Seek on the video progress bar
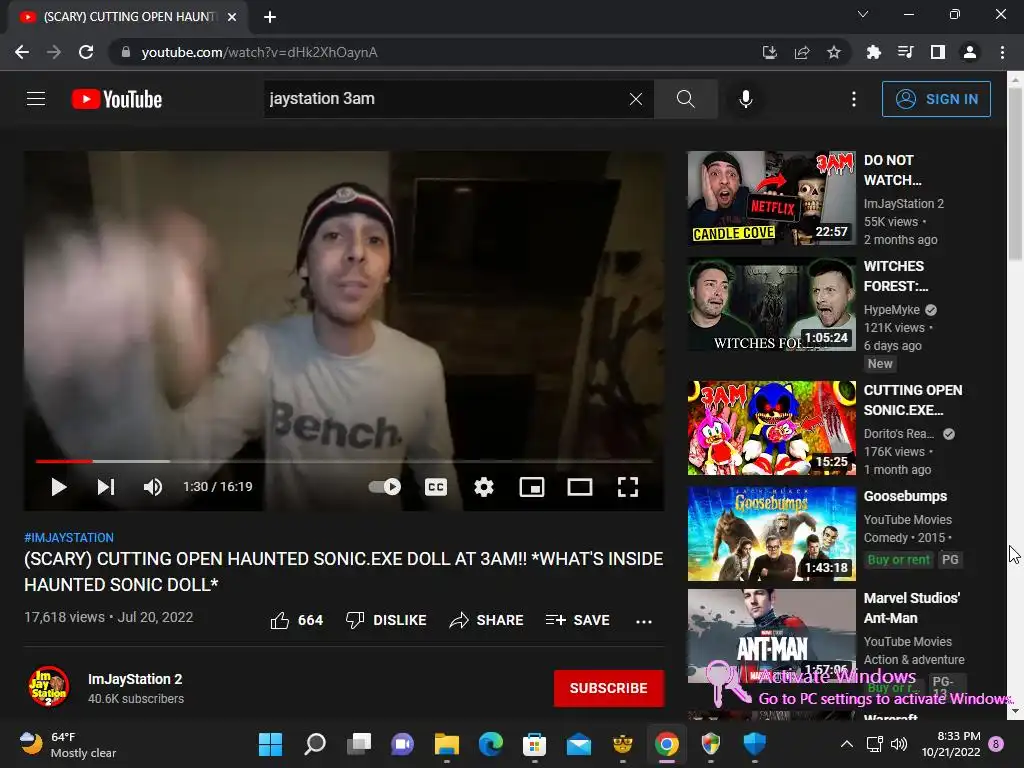Image resolution: width=1024 pixels, height=768 pixels. (x=344, y=461)
